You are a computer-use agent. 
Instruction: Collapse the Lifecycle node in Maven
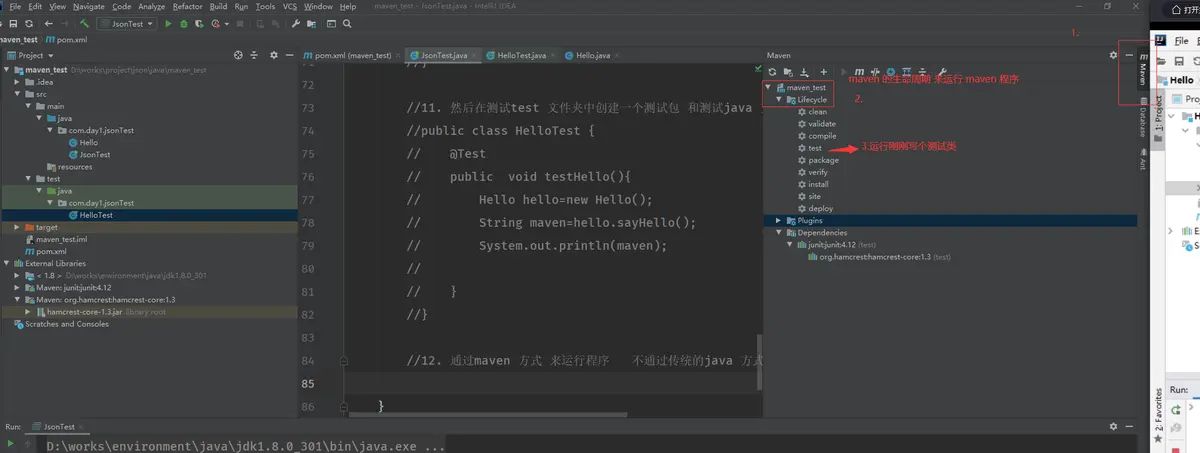point(780,100)
